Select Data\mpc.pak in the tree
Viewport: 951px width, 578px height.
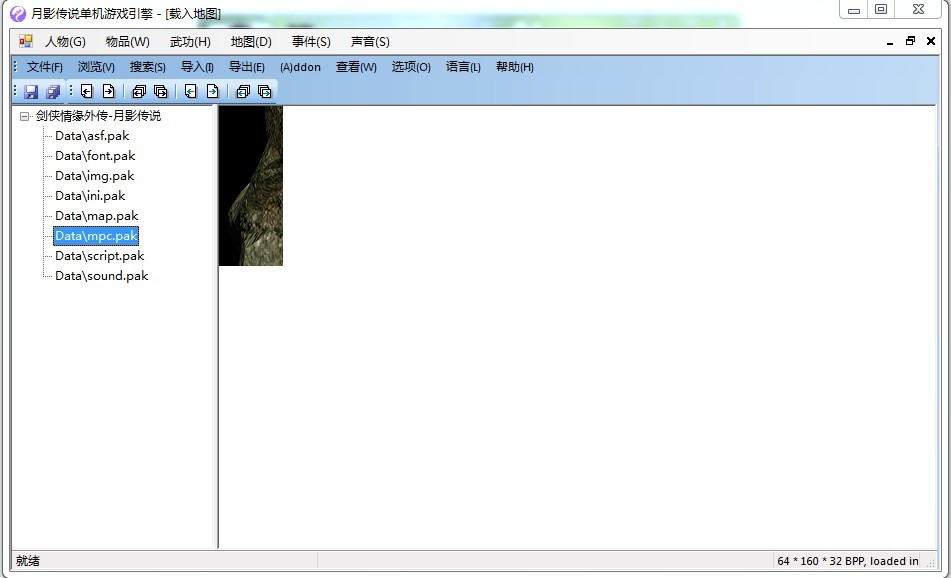tap(96, 236)
